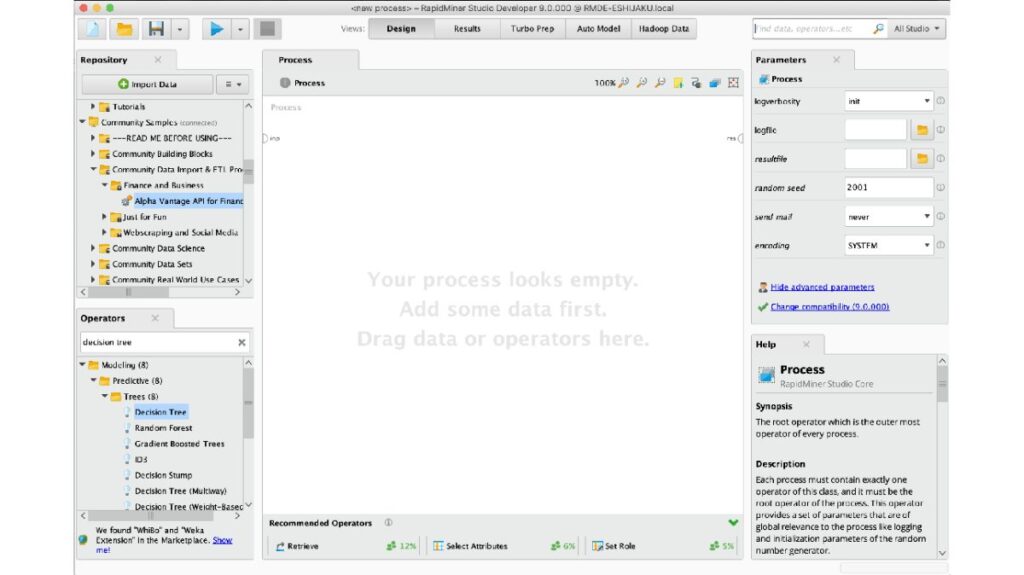Open the encoding dropdown set to SYSTEM

point(888,245)
